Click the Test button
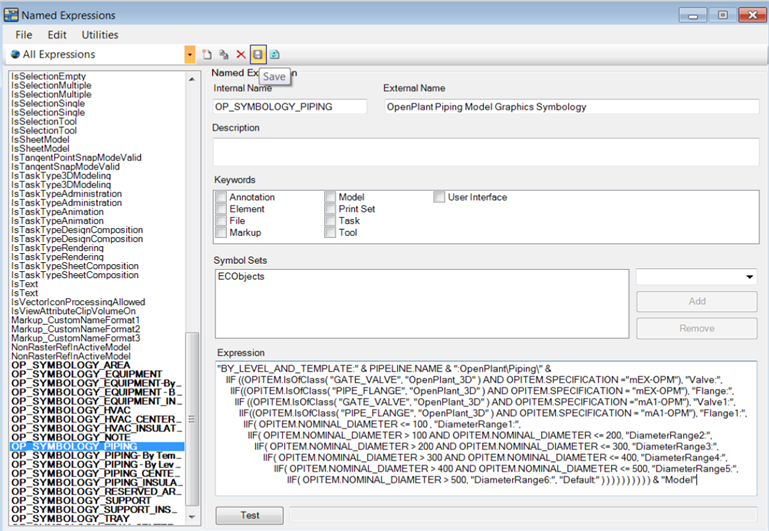This screenshot has height=531, width=769. 250,515
